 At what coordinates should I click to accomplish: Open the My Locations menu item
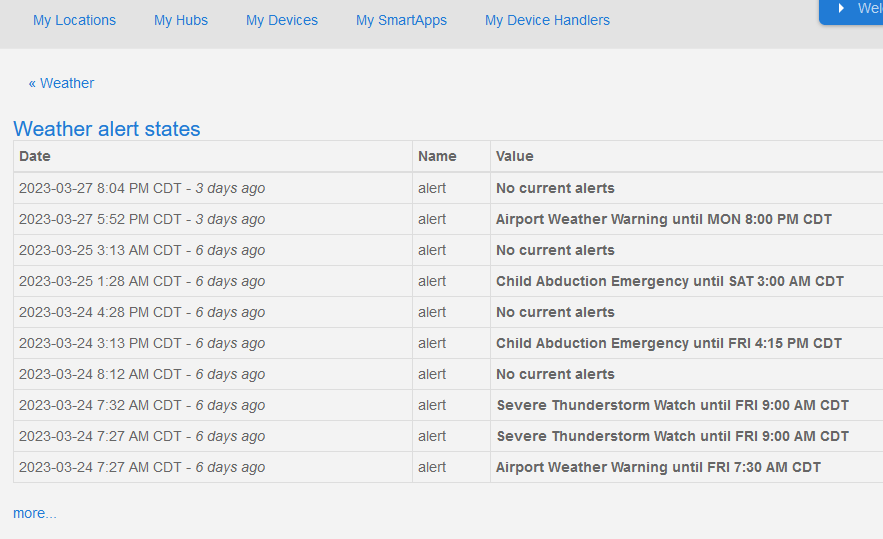click(x=74, y=20)
